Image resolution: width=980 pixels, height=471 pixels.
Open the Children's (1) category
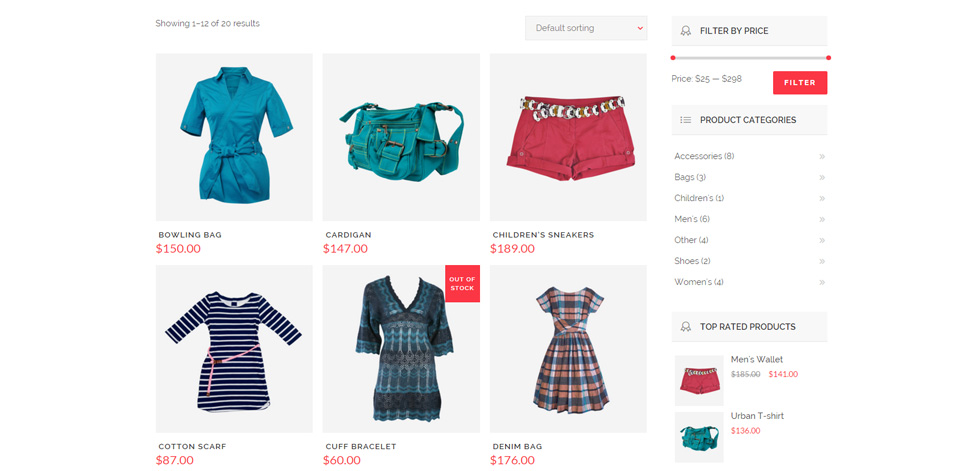[699, 198]
